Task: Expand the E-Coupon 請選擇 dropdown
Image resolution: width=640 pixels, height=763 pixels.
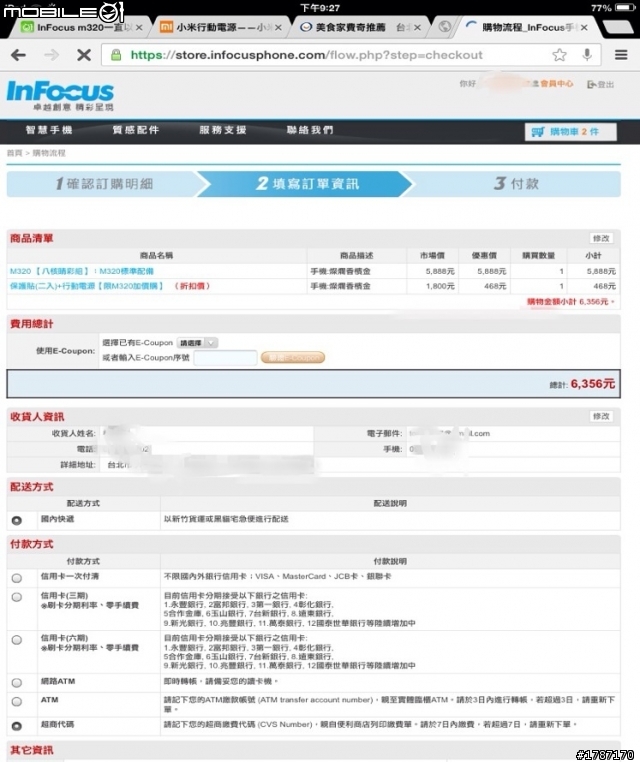Action: pyautogui.click(x=197, y=343)
